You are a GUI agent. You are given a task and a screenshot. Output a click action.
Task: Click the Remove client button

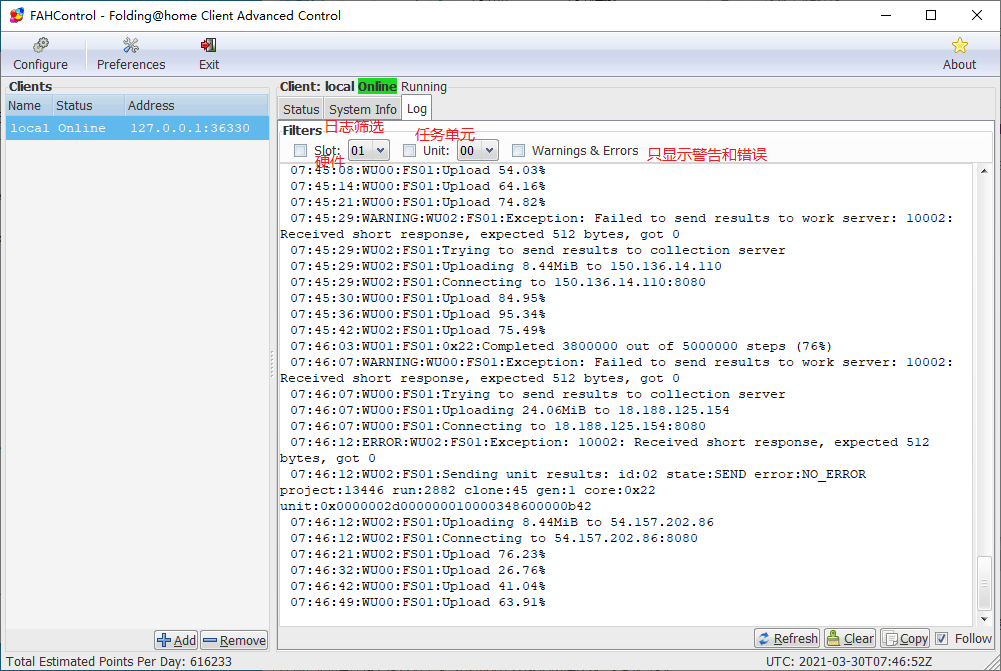[x=234, y=640]
